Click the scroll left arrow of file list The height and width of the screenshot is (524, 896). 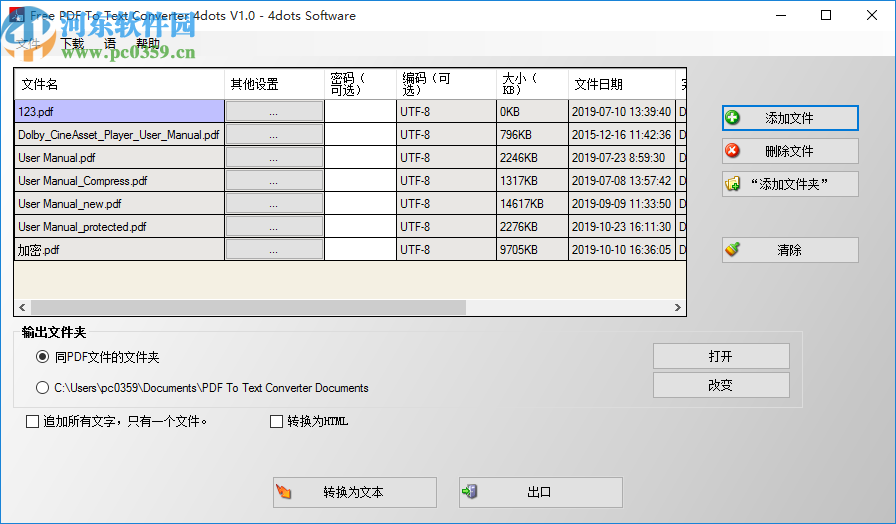point(22,307)
